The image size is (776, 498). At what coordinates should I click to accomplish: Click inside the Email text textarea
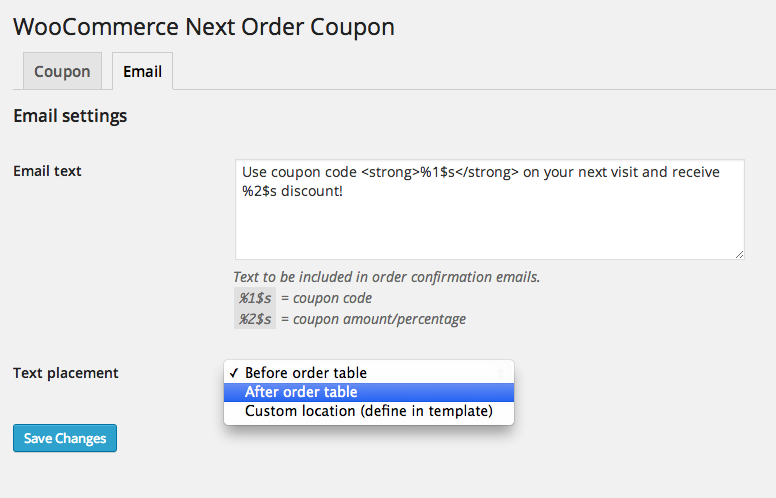(488, 225)
